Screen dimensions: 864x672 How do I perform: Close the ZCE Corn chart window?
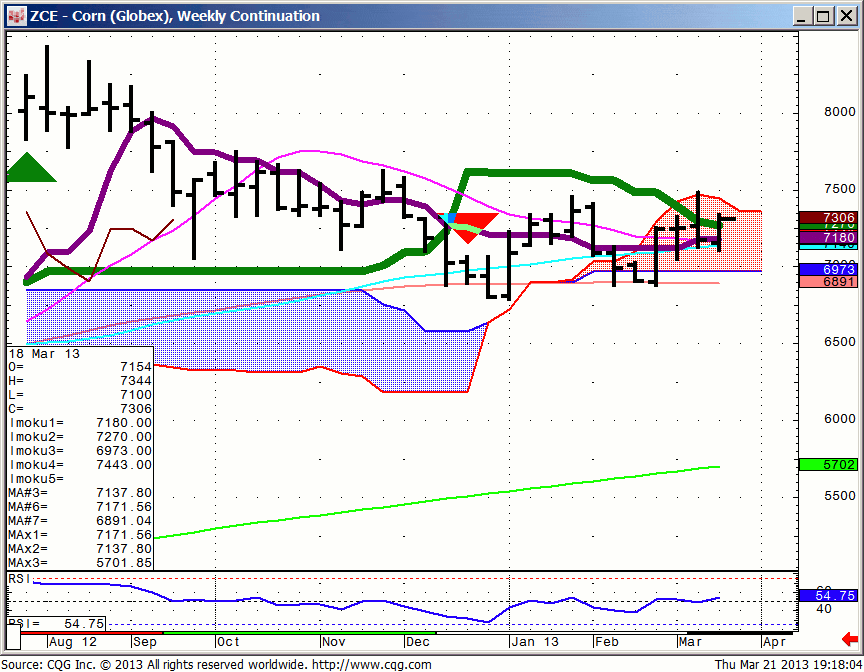click(846, 16)
